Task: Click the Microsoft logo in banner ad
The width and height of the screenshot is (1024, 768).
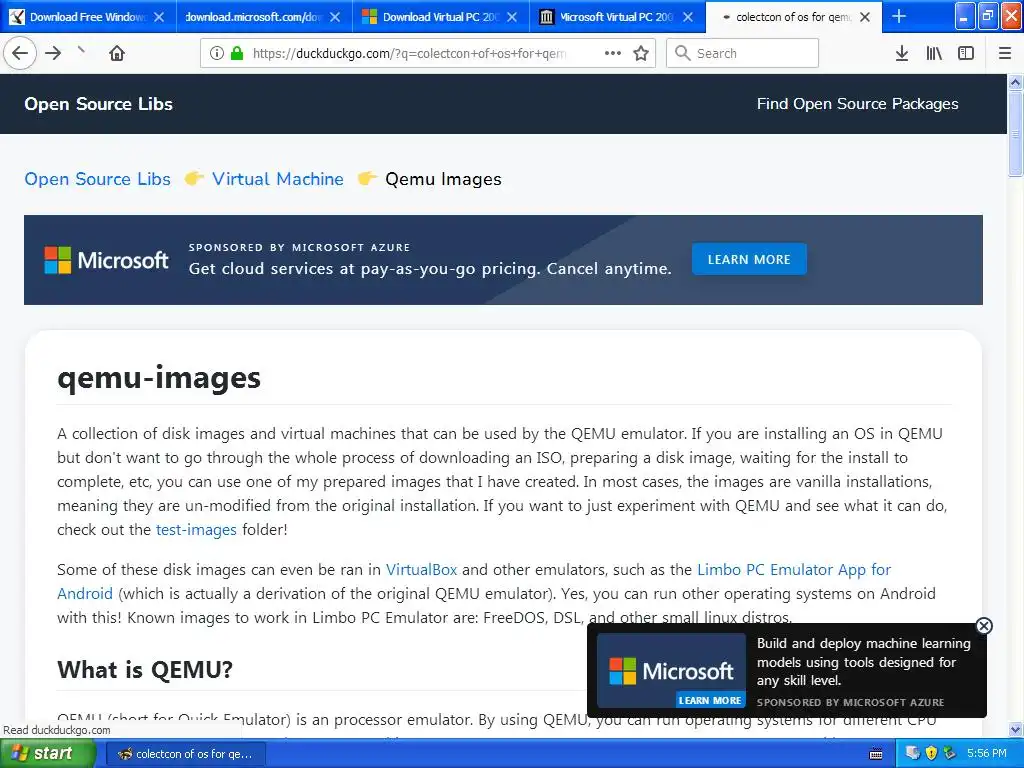Action: [x=106, y=260]
